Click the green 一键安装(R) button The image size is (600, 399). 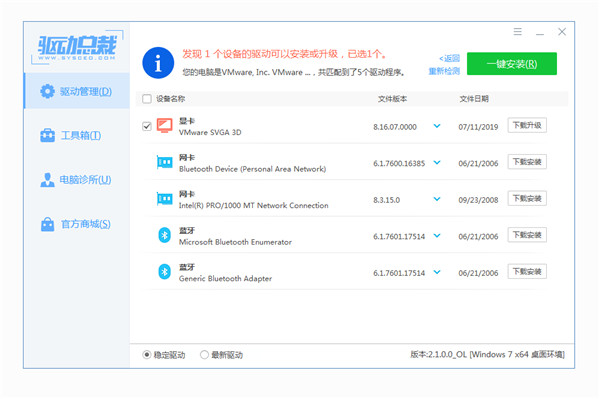(512, 64)
